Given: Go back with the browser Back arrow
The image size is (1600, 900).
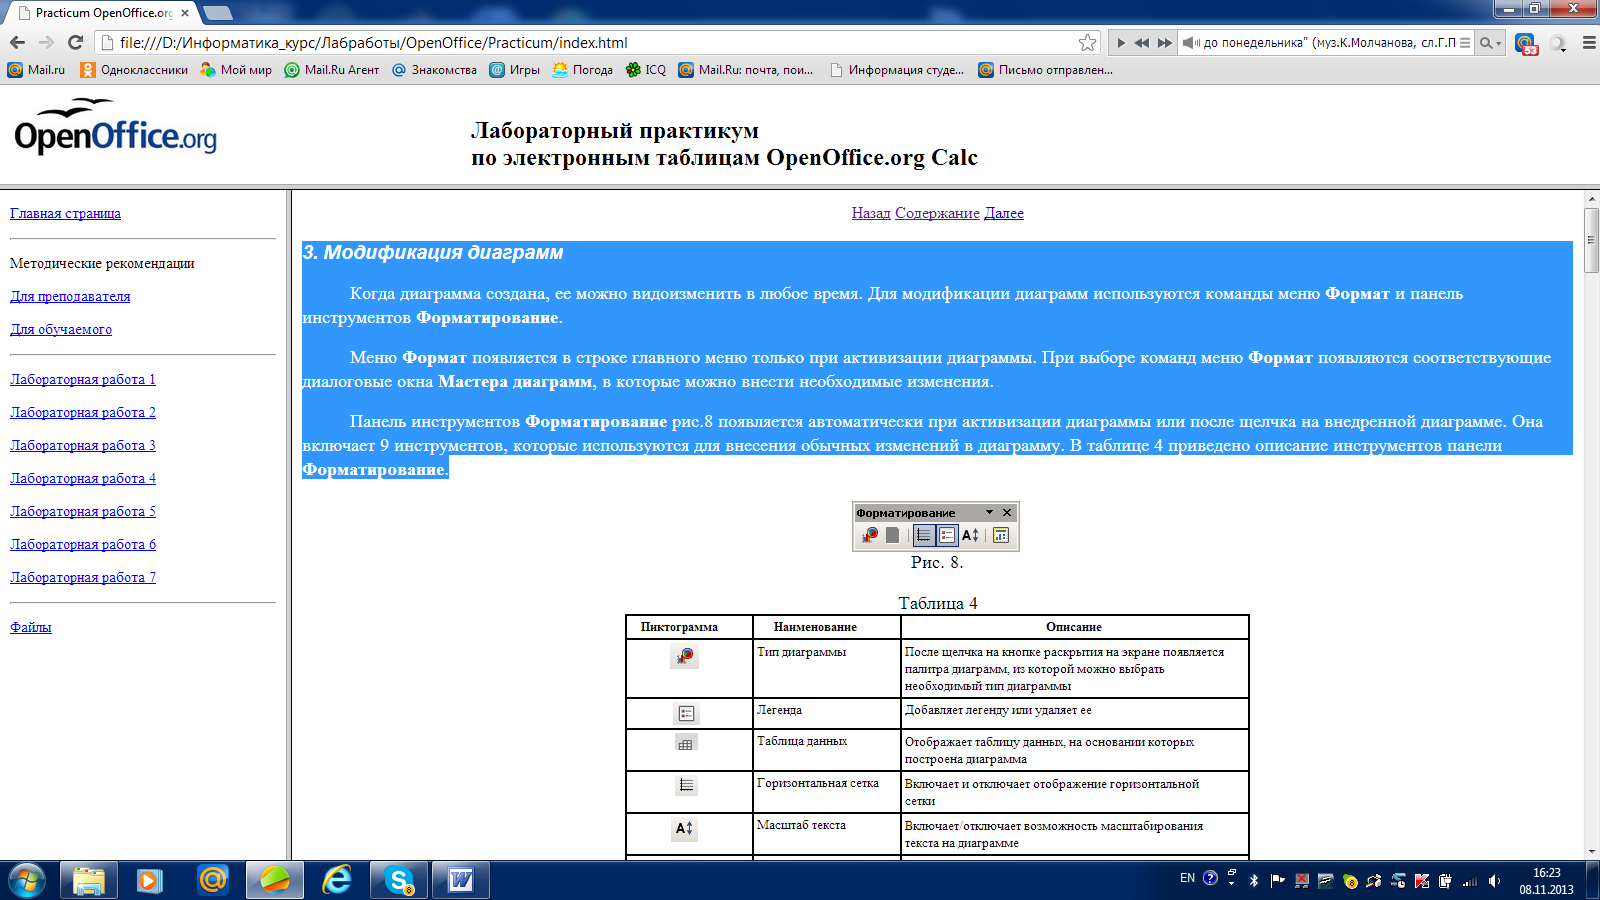Looking at the screenshot, I should pos(17,42).
